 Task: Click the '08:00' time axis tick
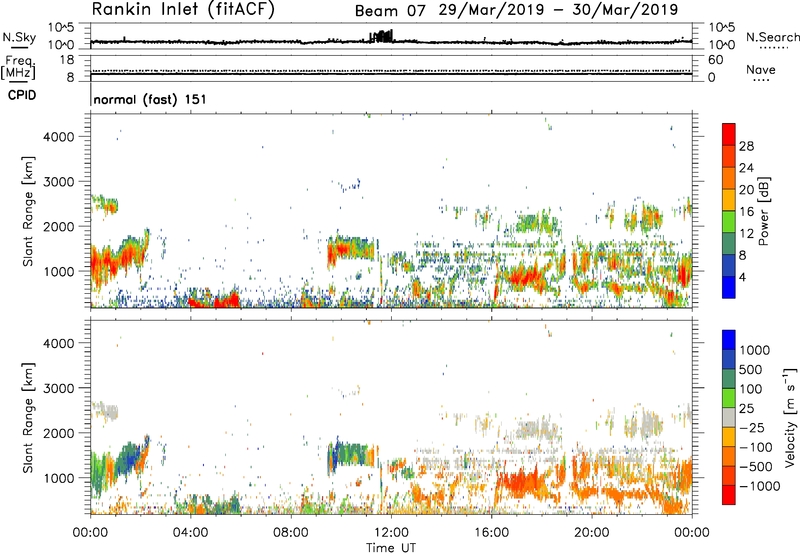[x=291, y=533]
